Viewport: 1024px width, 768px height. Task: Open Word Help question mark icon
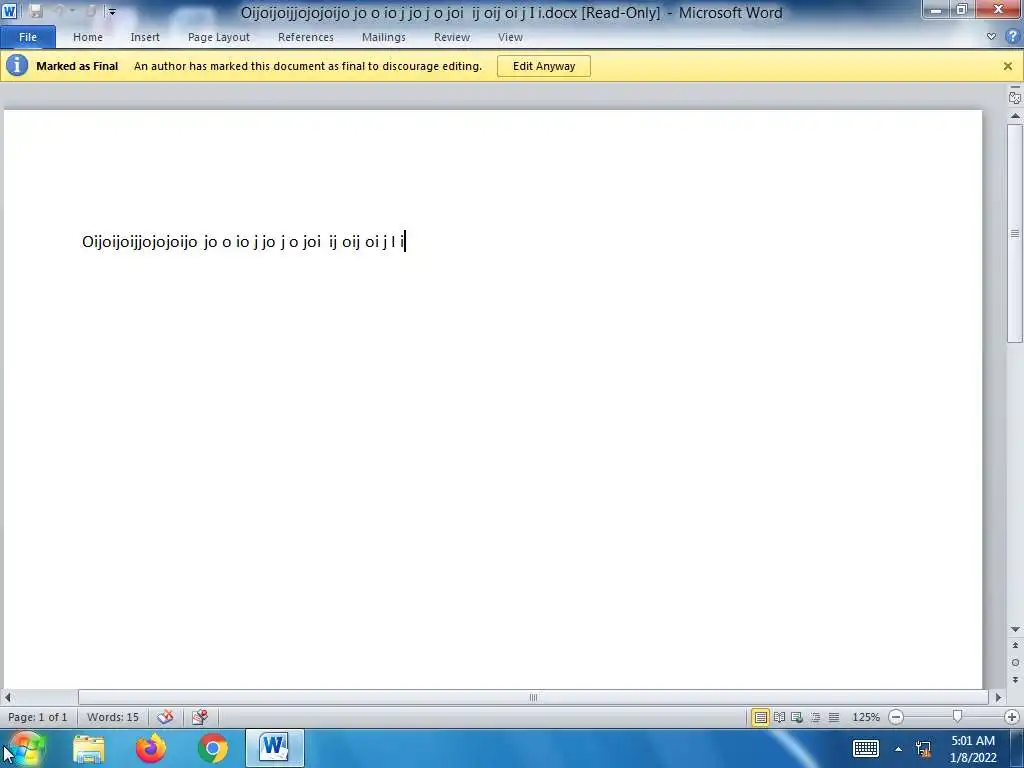pos(1013,37)
